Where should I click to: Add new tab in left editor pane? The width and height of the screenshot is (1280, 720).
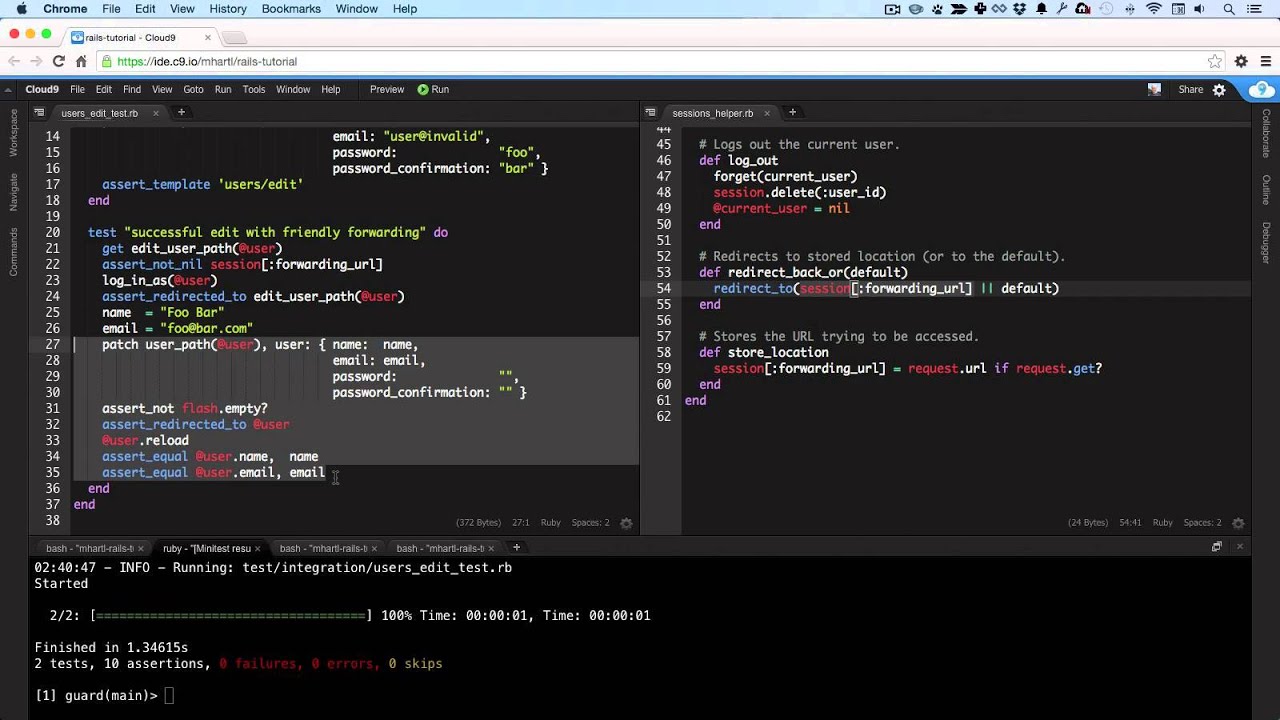click(181, 113)
